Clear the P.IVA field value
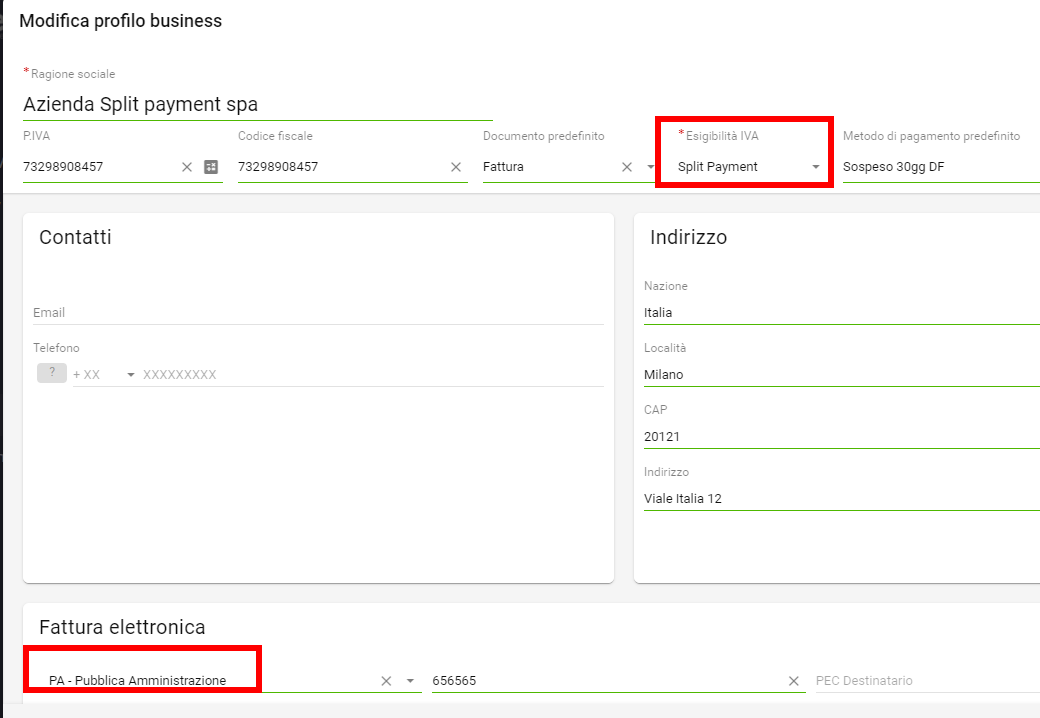 pos(187,167)
